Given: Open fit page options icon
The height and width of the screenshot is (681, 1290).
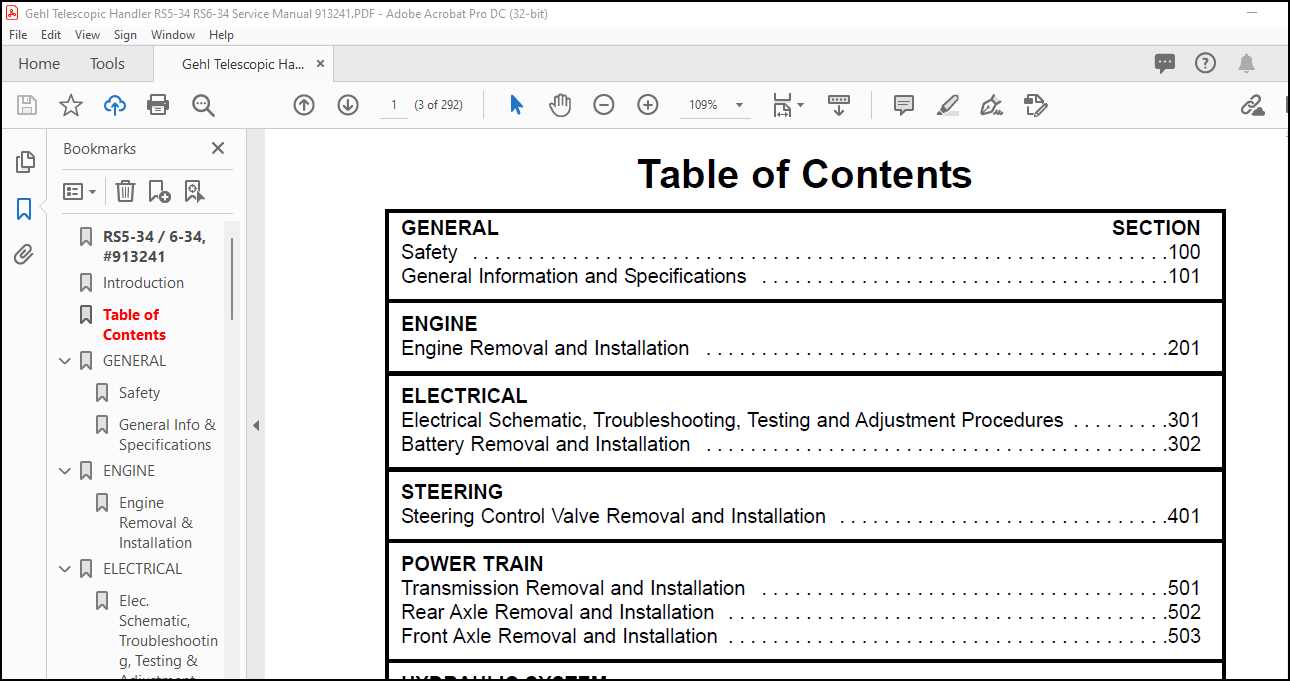Looking at the screenshot, I should [788, 105].
